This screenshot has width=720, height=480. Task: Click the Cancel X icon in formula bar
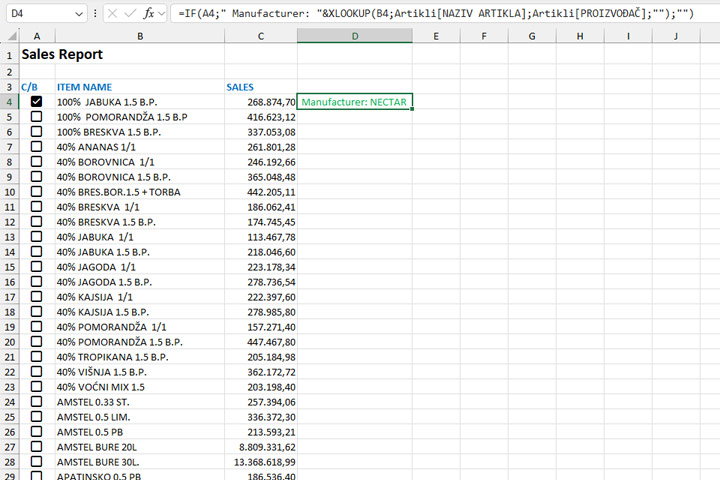112,14
